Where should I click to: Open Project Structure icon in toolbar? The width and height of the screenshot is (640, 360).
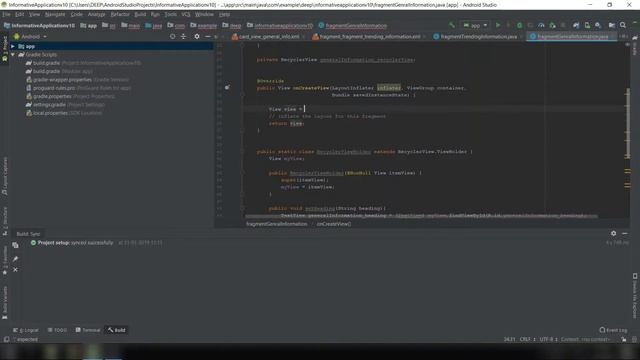pyautogui.click(x=611, y=25)
